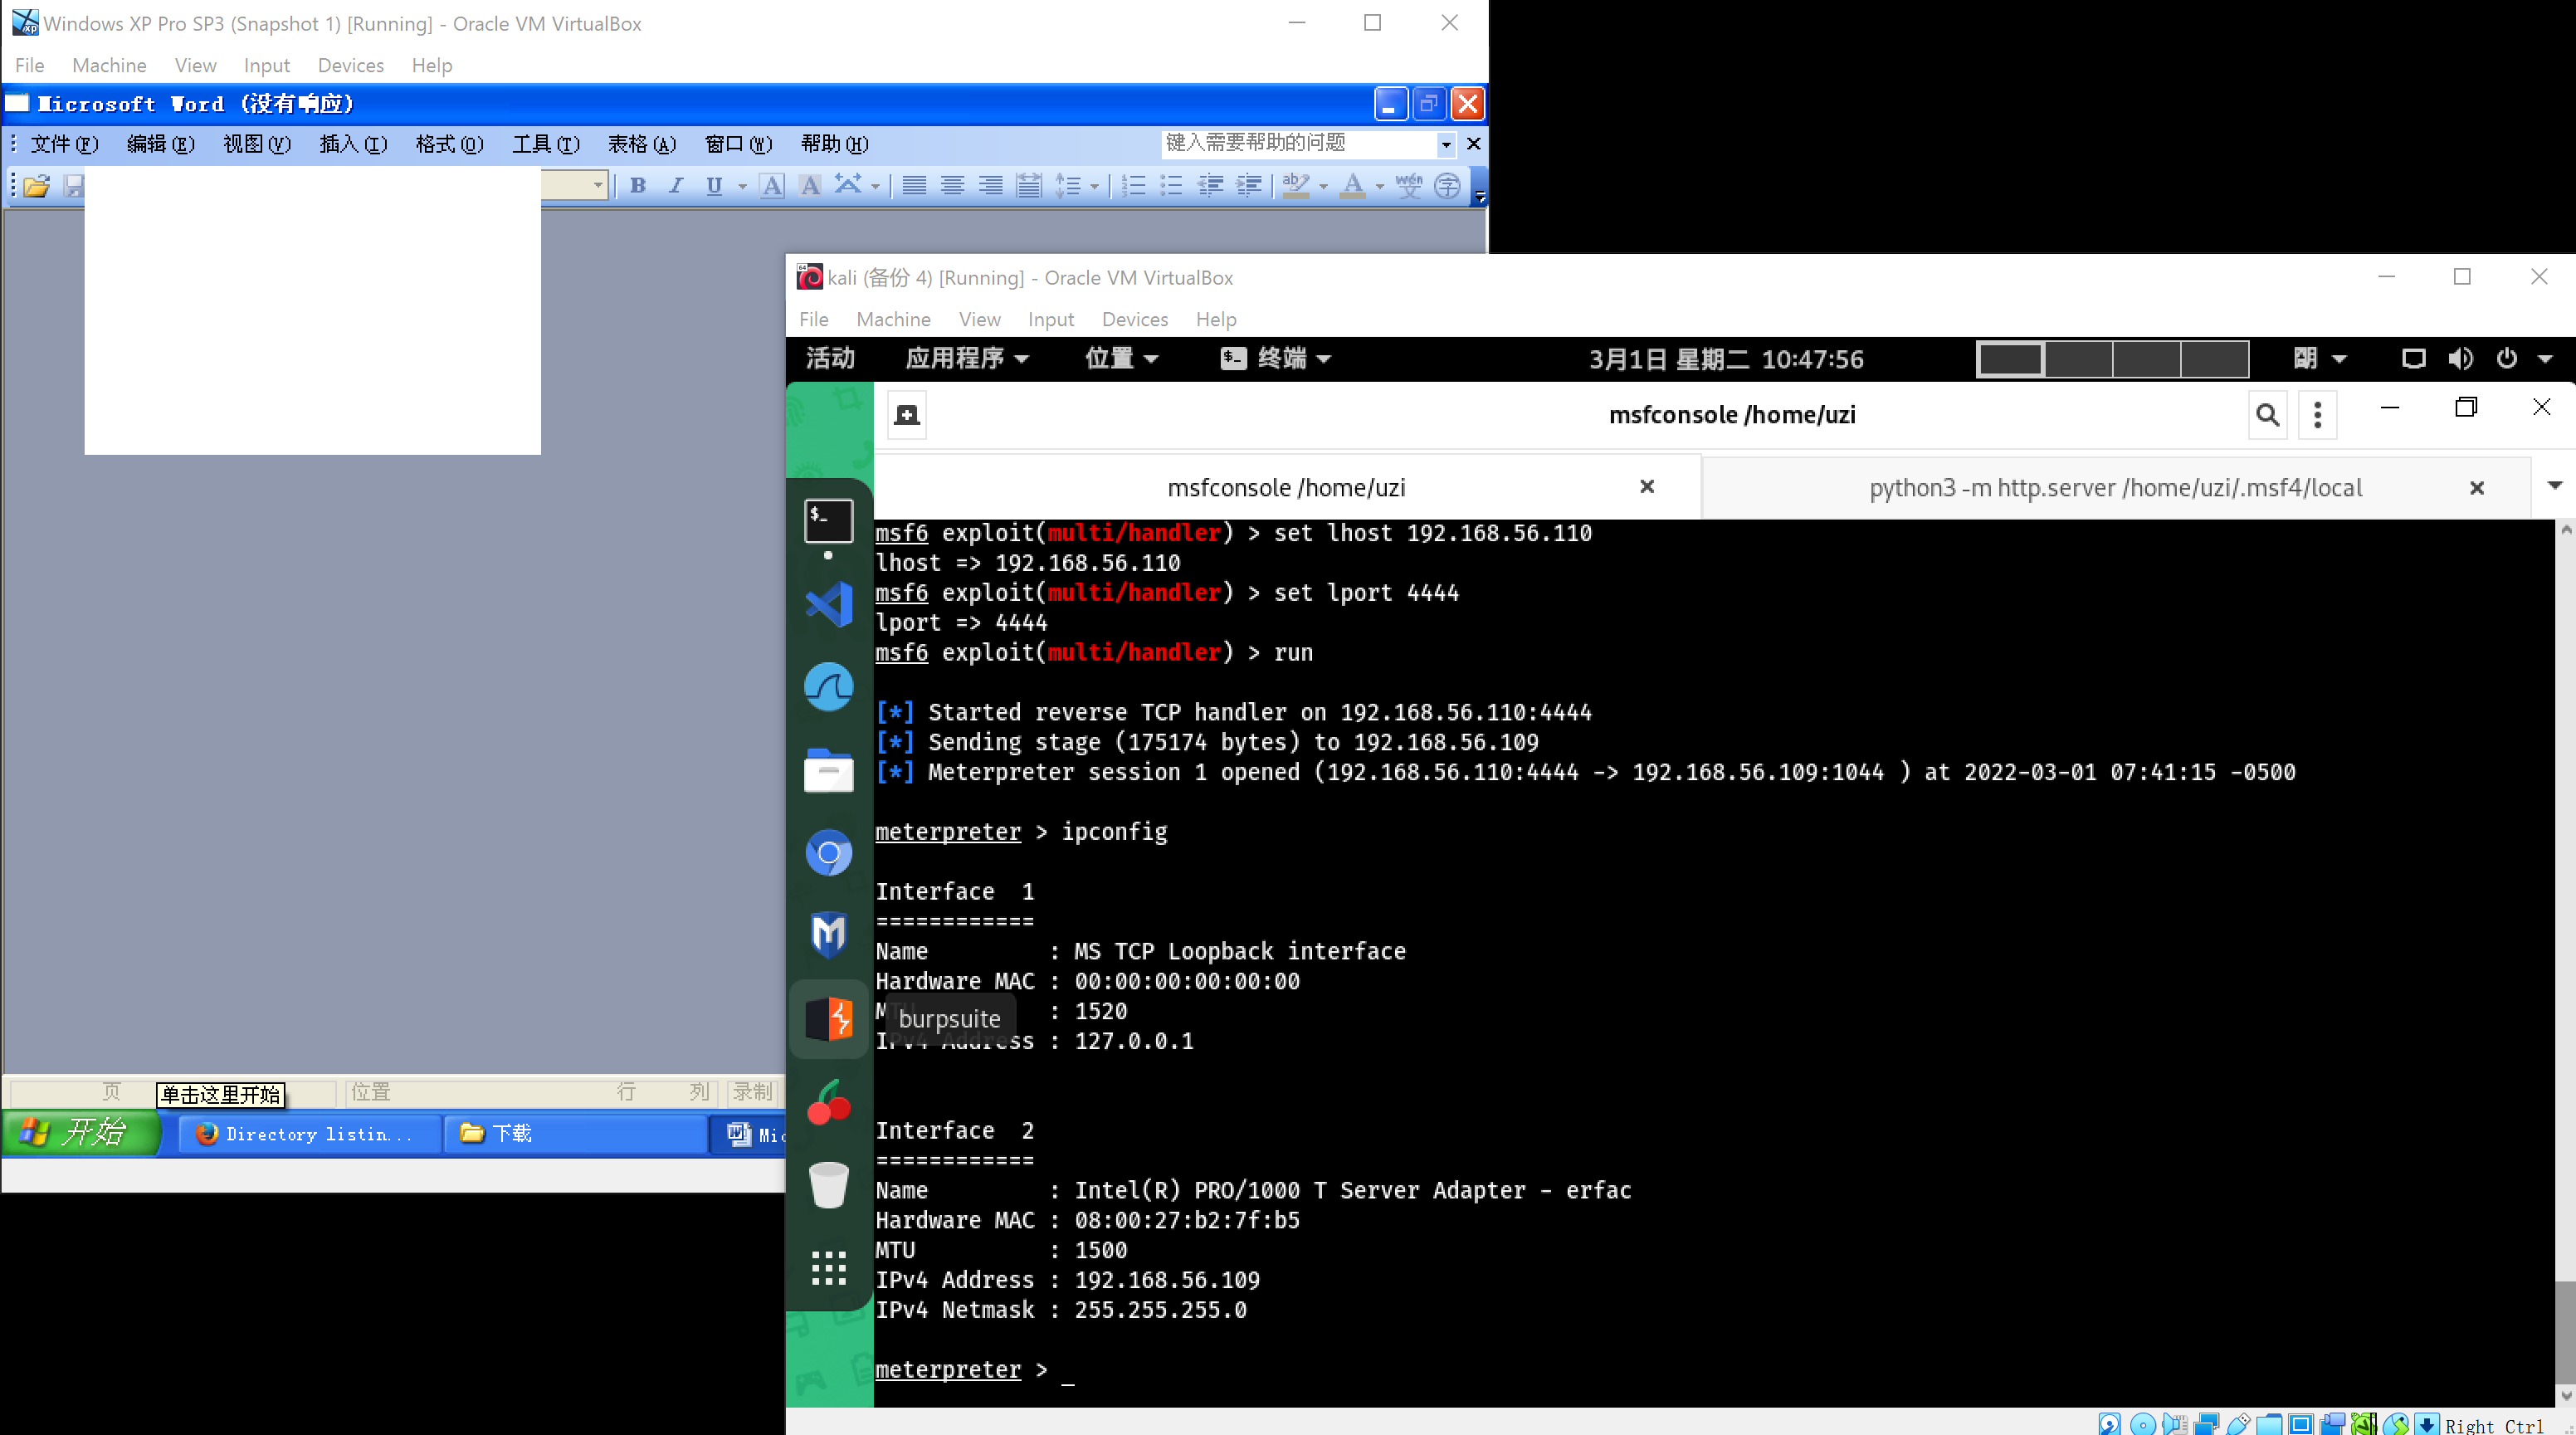
Task: Apply character shading with the shaded A icon
Action: 810,186
